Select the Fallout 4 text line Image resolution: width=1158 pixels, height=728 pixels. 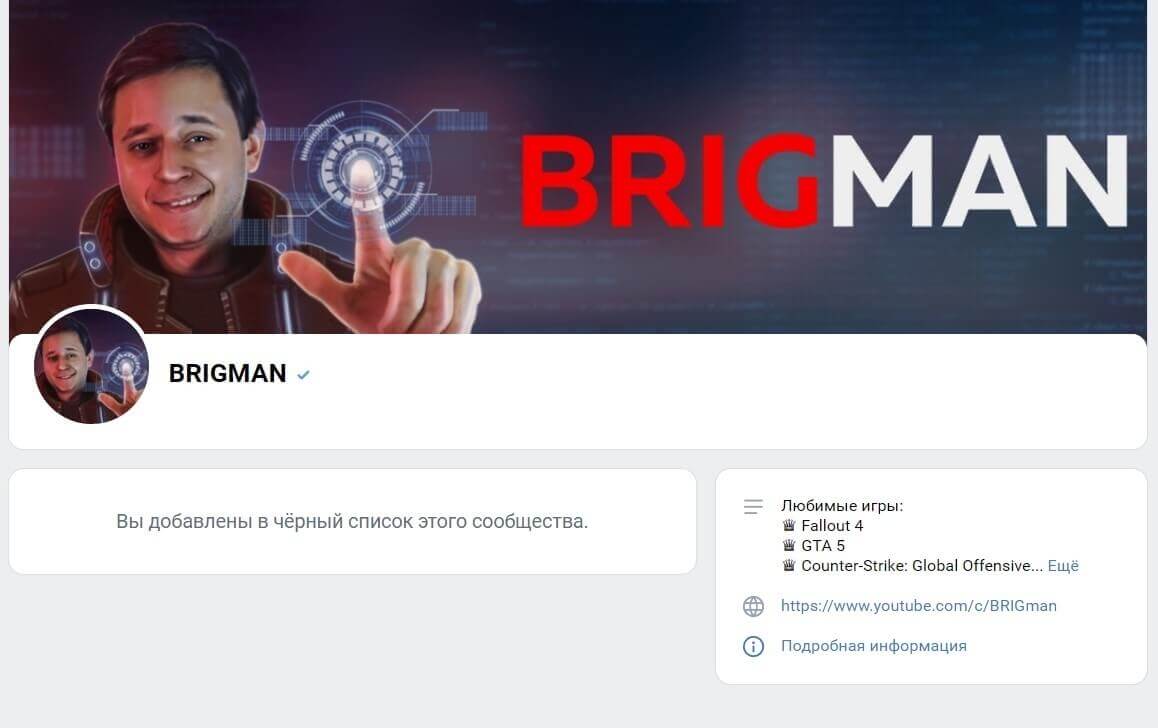click(832, 526)
